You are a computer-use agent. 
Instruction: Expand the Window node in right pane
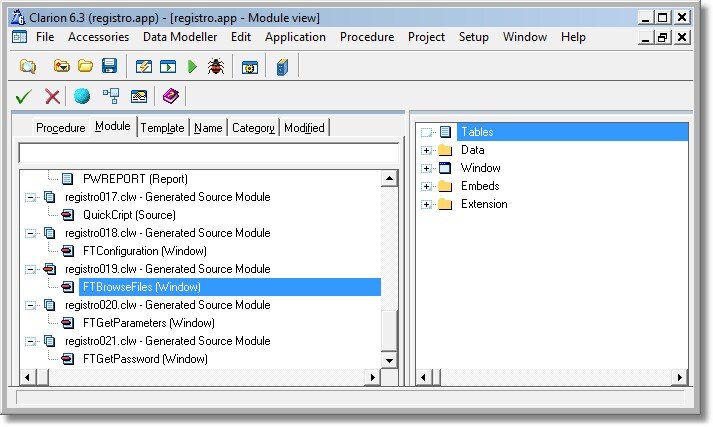tap(426, 168)
